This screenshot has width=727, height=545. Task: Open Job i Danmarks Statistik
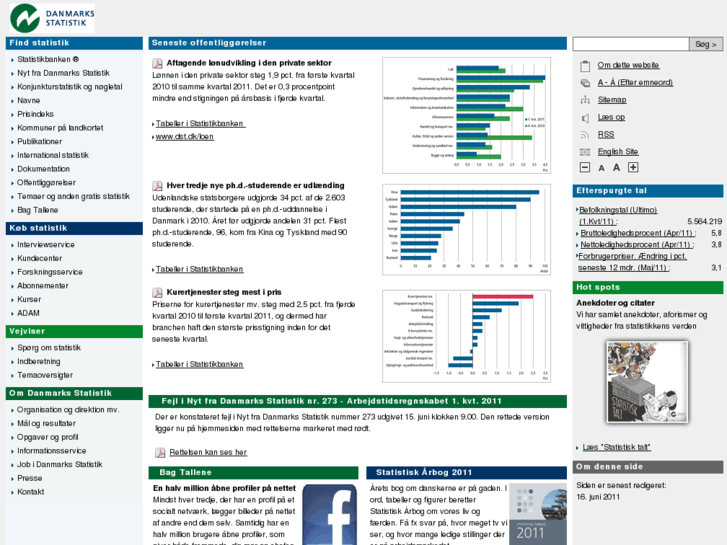click(x=60, y=465)
